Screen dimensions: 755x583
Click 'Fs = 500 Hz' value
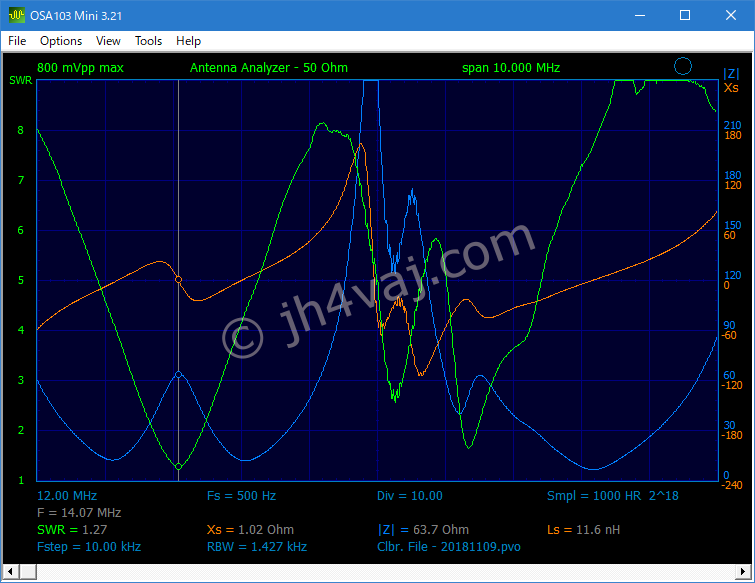[x=241, y=496]
